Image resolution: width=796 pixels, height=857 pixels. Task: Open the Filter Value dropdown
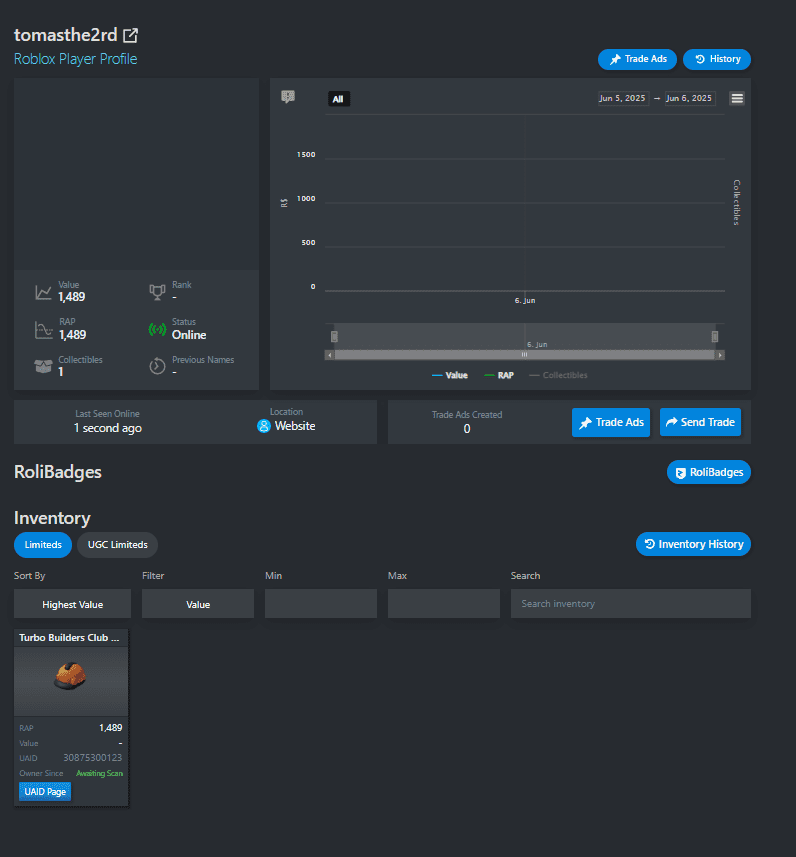[x=198, y=604]
